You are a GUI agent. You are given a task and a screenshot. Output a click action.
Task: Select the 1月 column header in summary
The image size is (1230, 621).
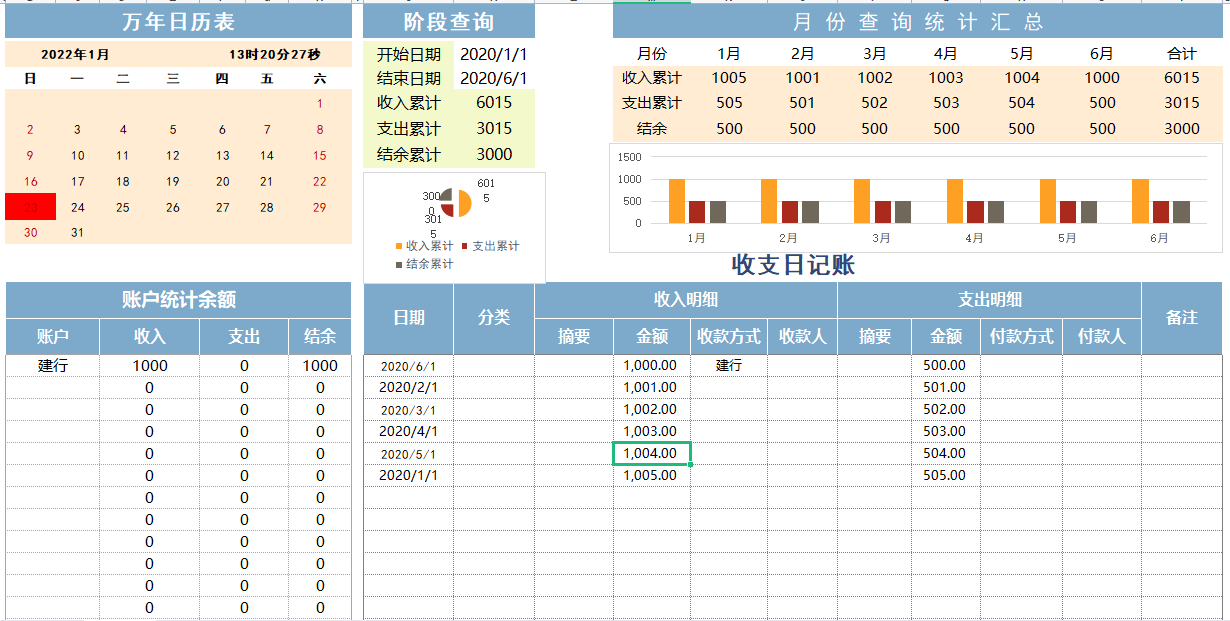click(729, 52)
